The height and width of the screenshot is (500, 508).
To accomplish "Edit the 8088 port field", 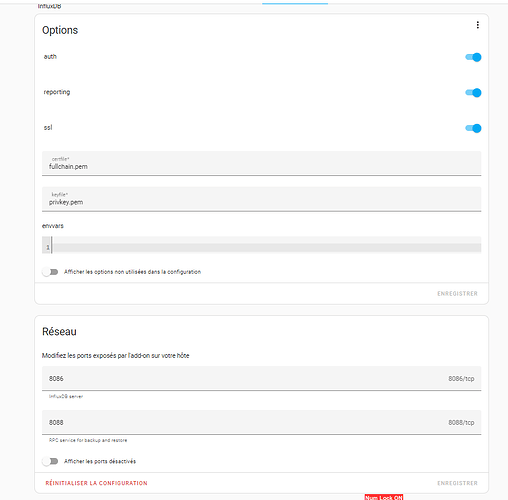I will coord(261,422).
